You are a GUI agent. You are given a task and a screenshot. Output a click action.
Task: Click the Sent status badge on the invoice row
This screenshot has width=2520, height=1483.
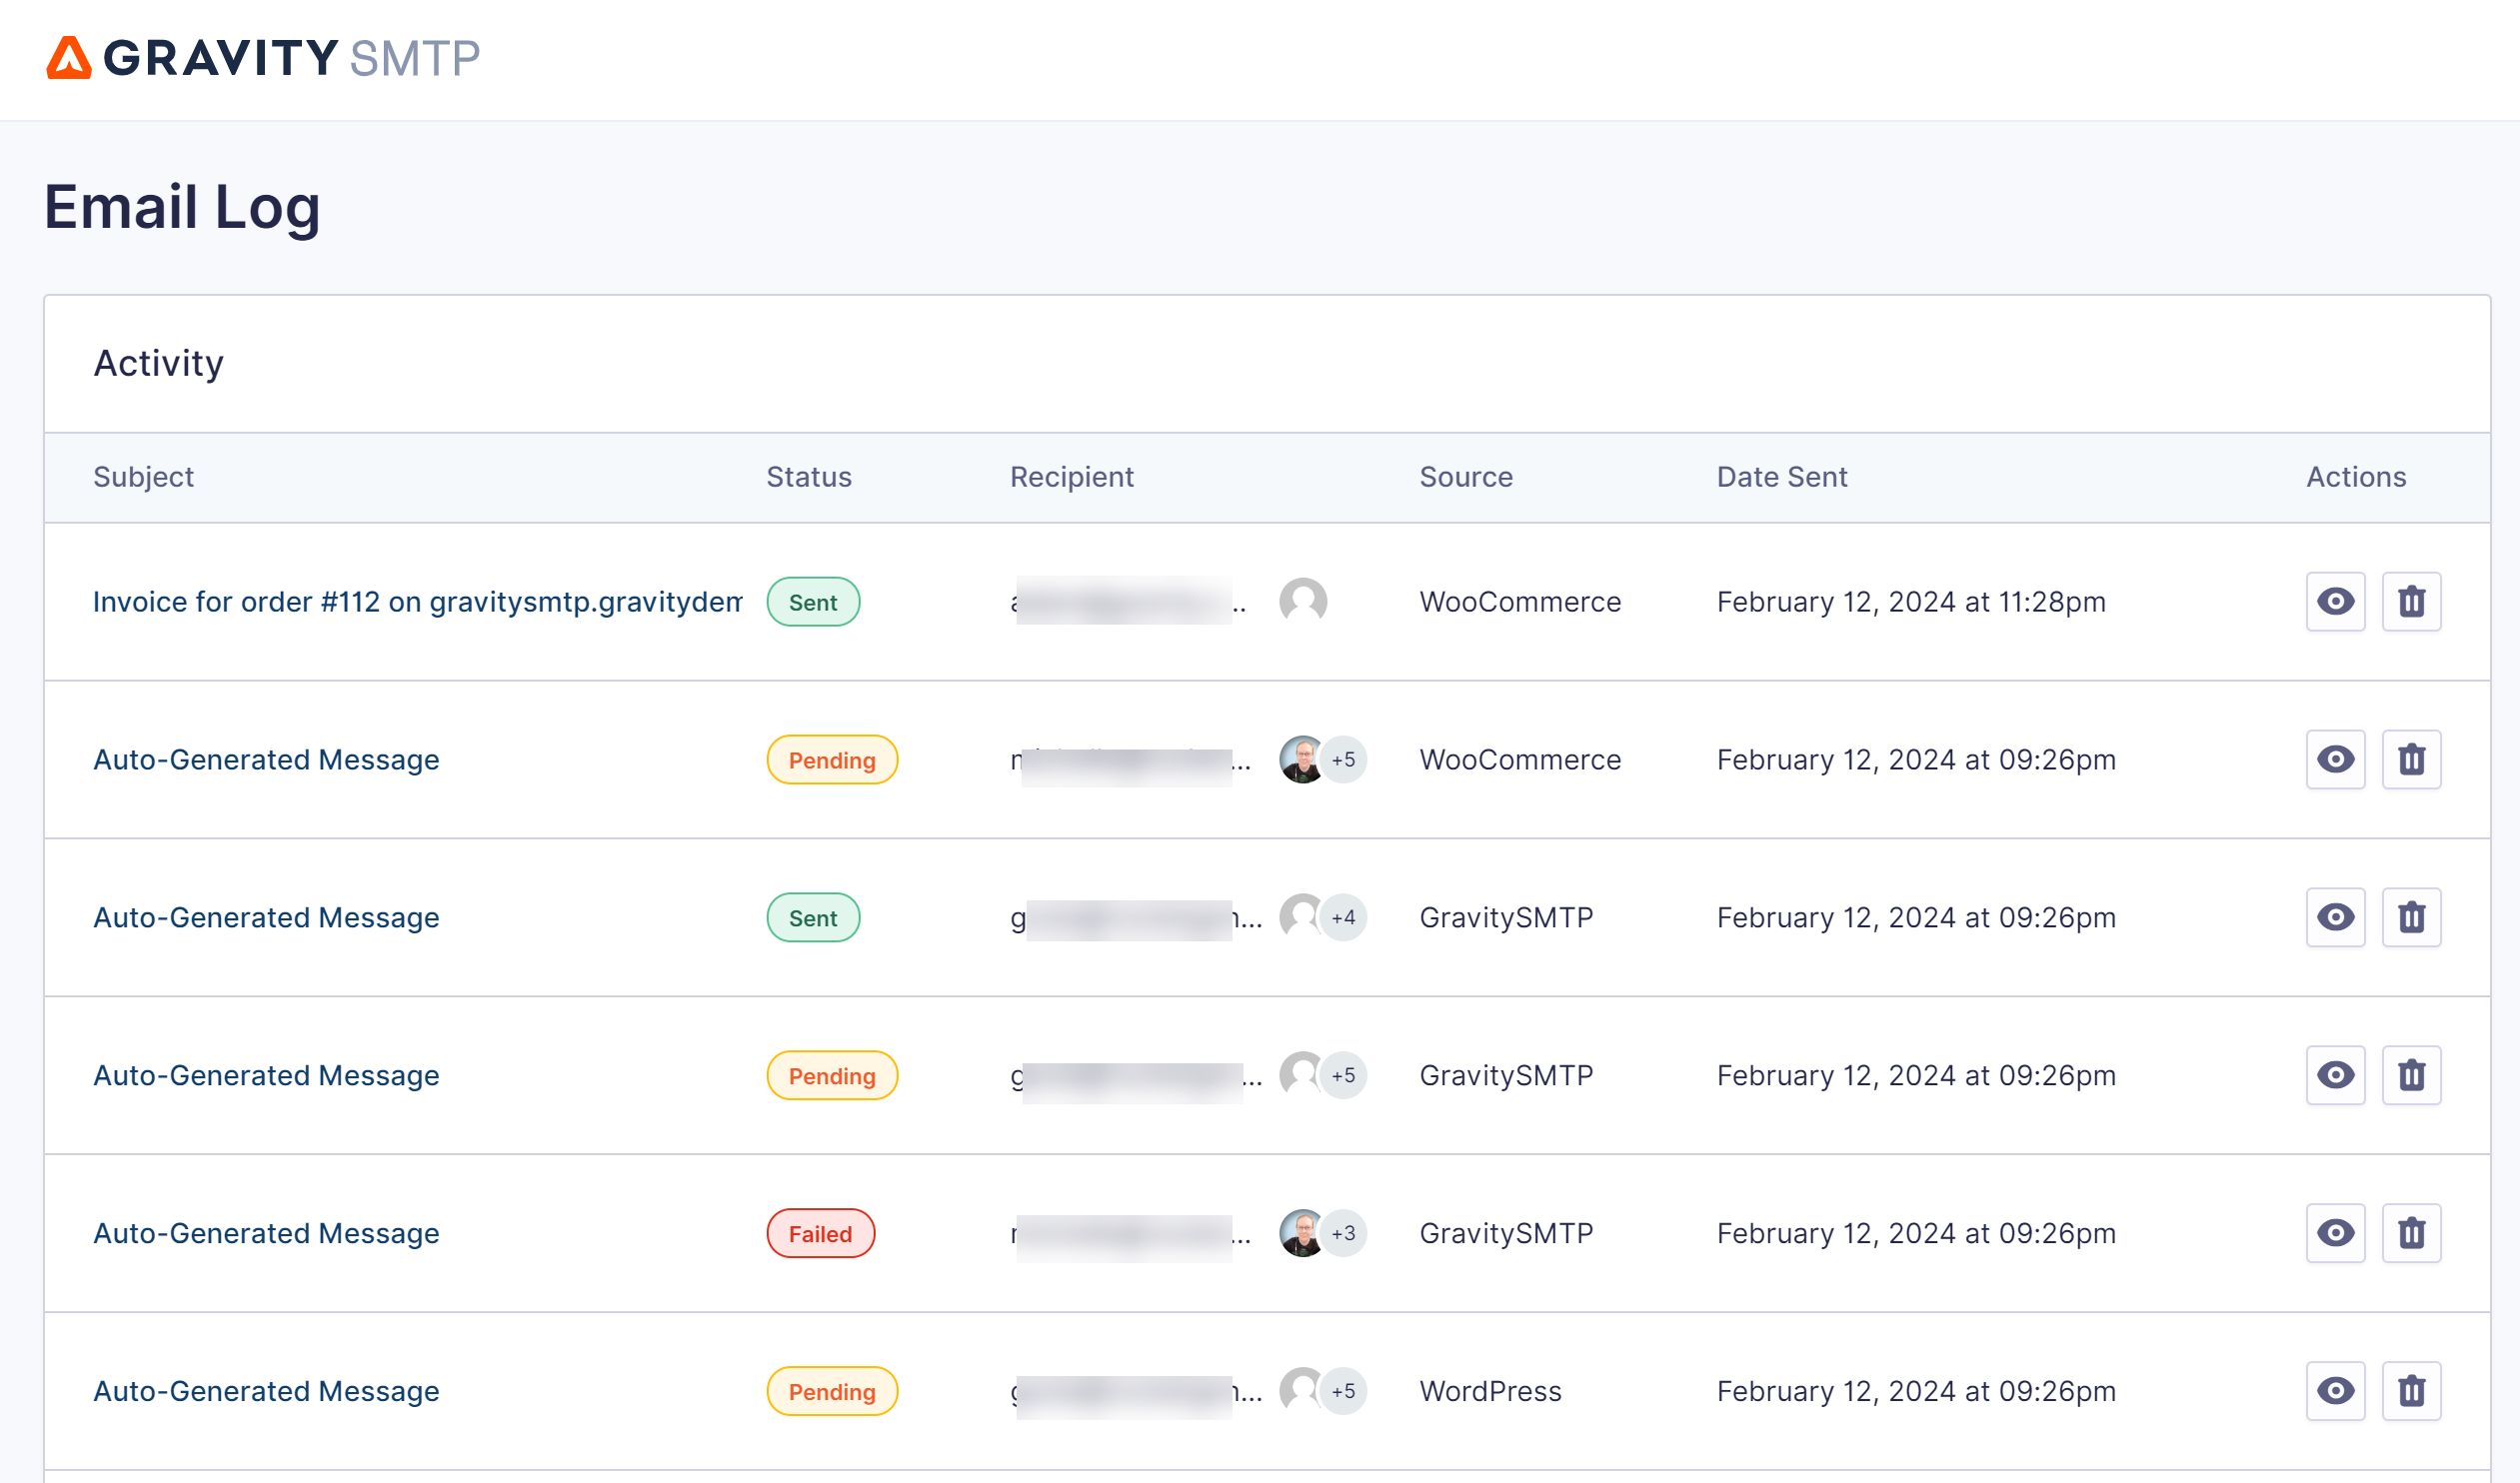(813, 601)
